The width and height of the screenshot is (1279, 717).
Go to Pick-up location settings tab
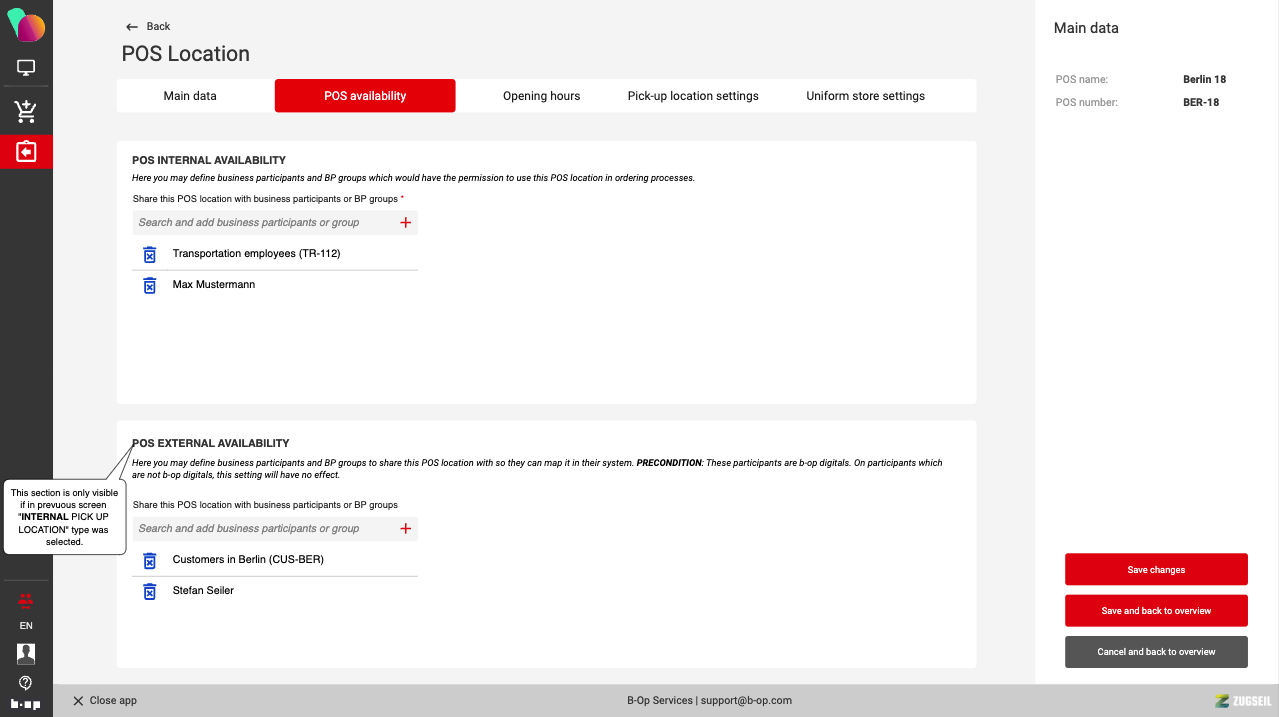pos(693,96)
